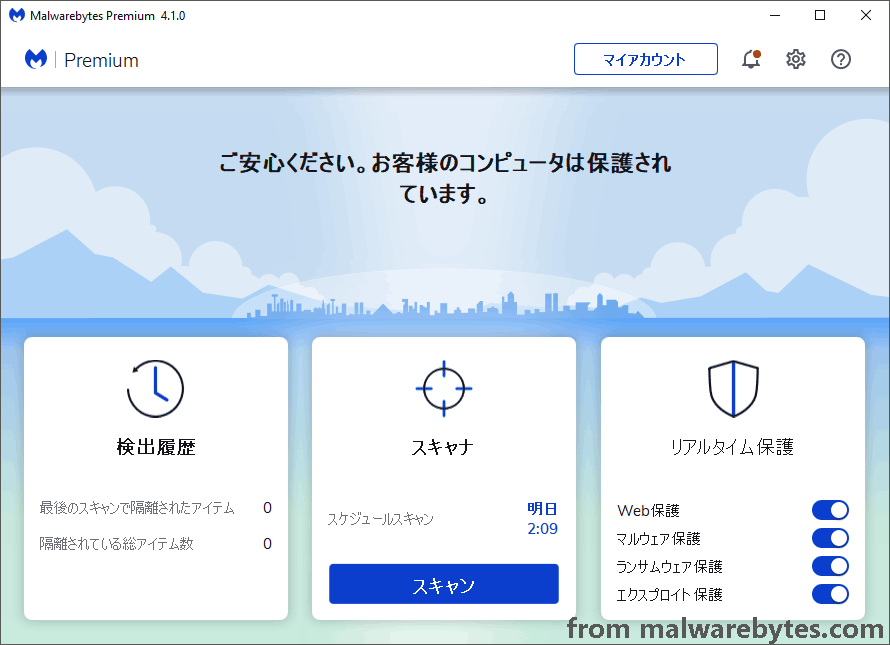Screen dimensions: 890x645
Task: Start a scan with the スキャン button
Action: pos(444,584)
